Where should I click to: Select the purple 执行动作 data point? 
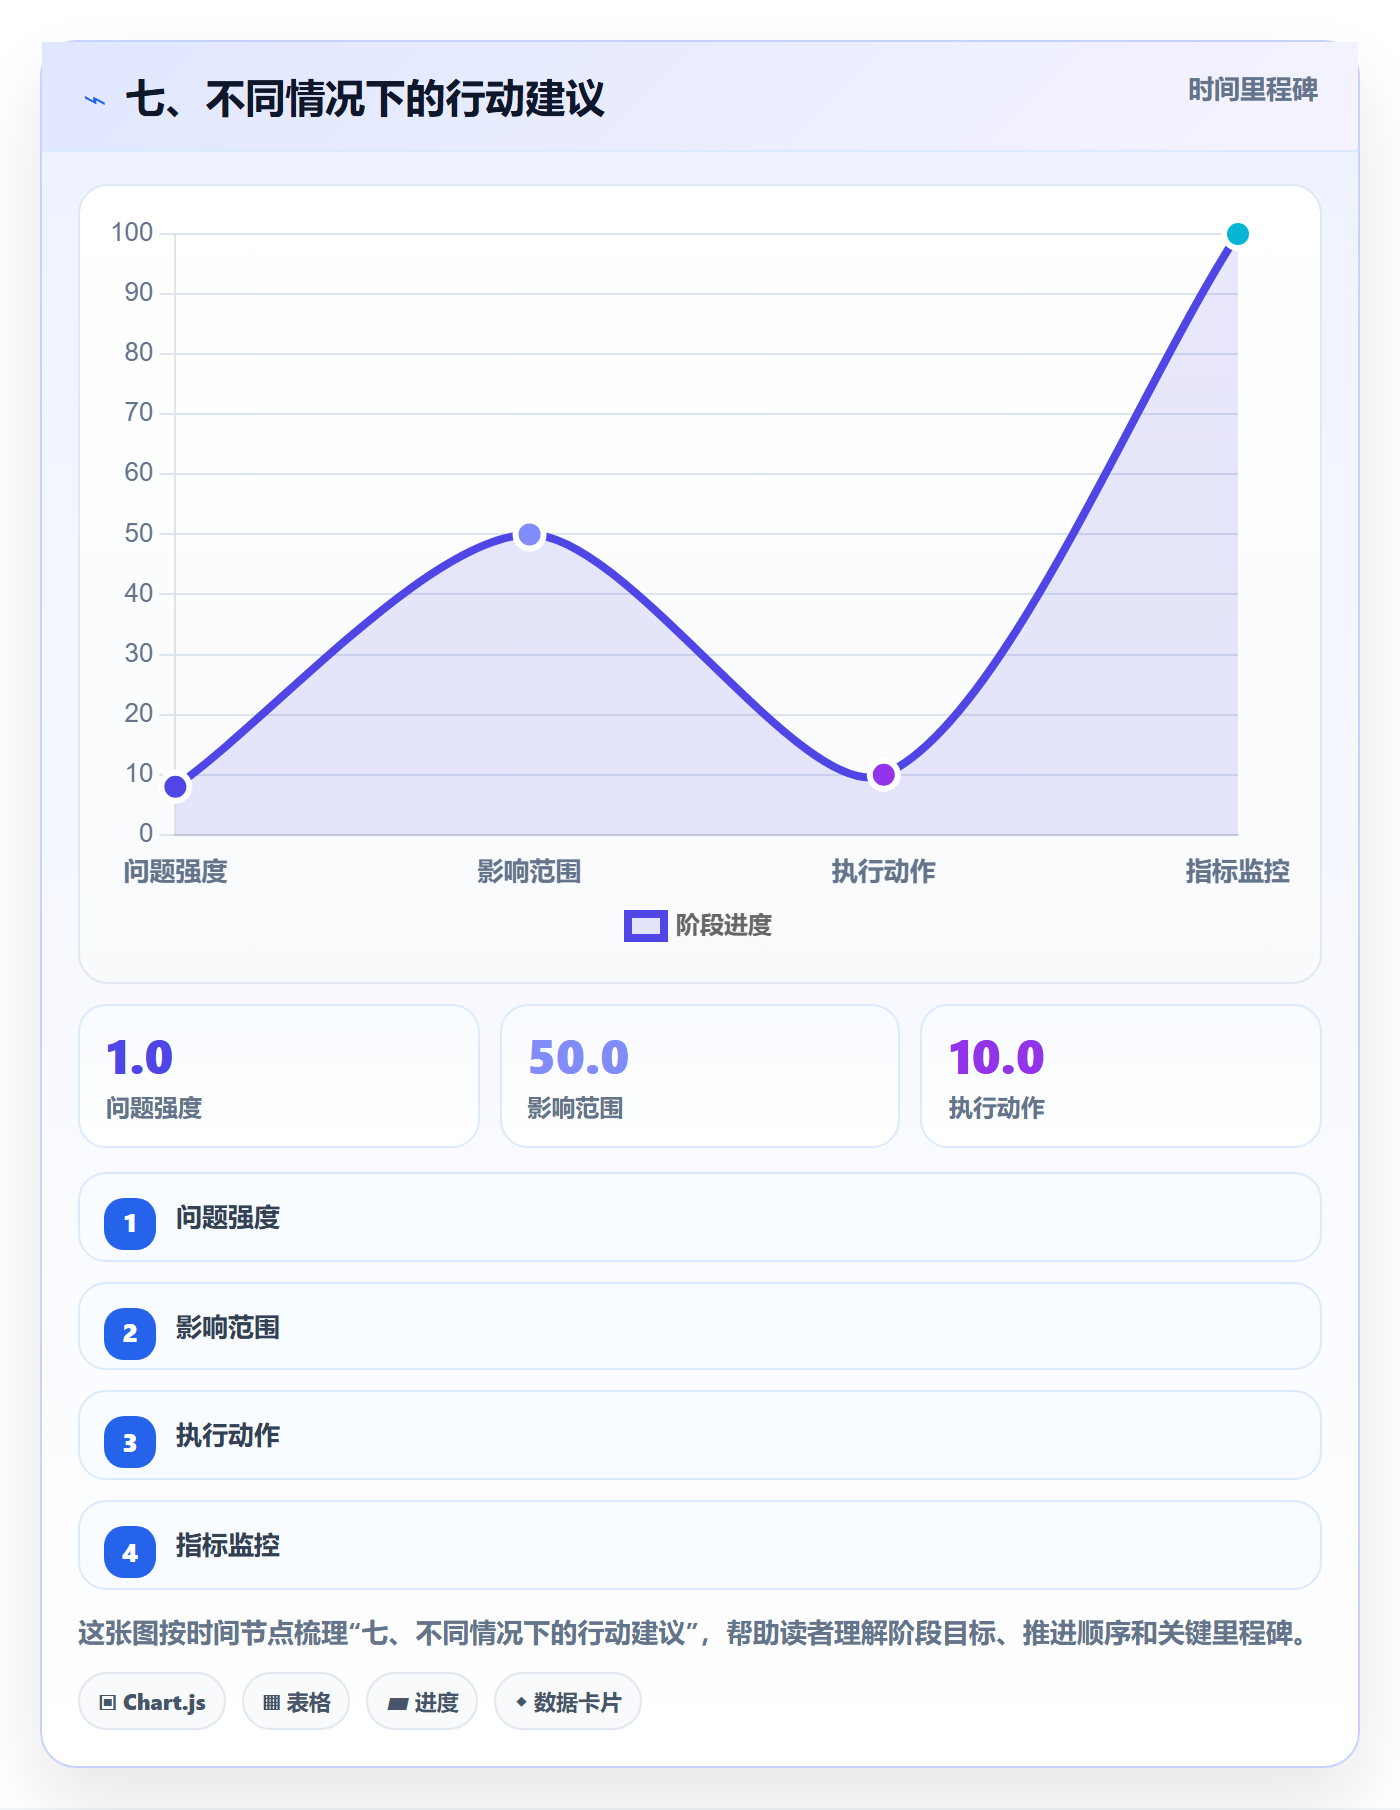click(x=884, y=775)
